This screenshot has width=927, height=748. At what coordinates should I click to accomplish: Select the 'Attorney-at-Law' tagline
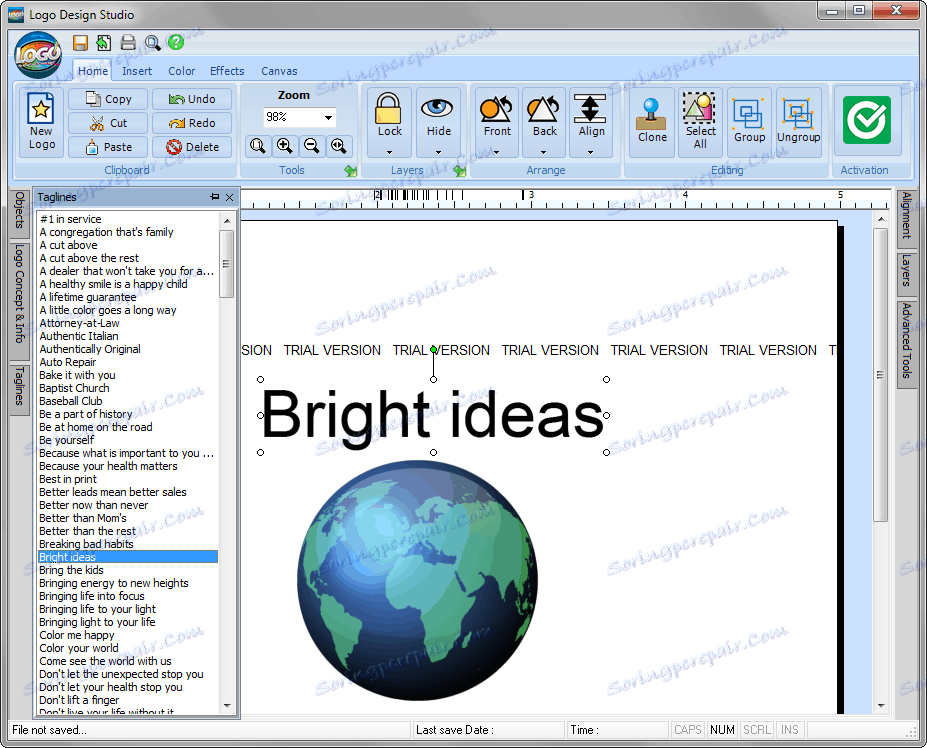[128, 323]
